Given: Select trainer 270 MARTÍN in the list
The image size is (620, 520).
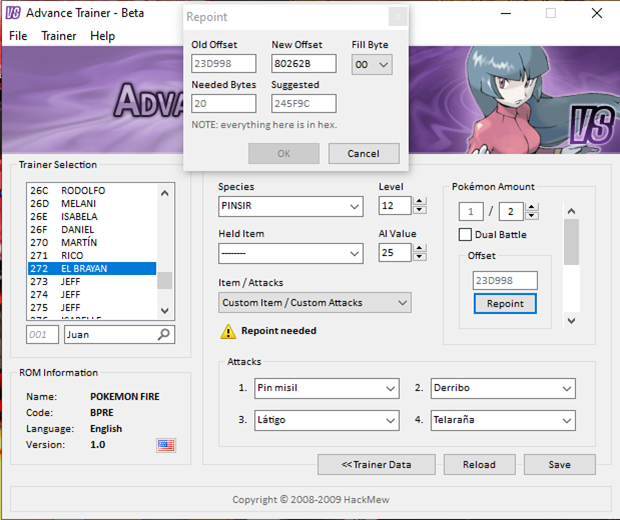Looking at the screenshot, I should tap(90, 242).
